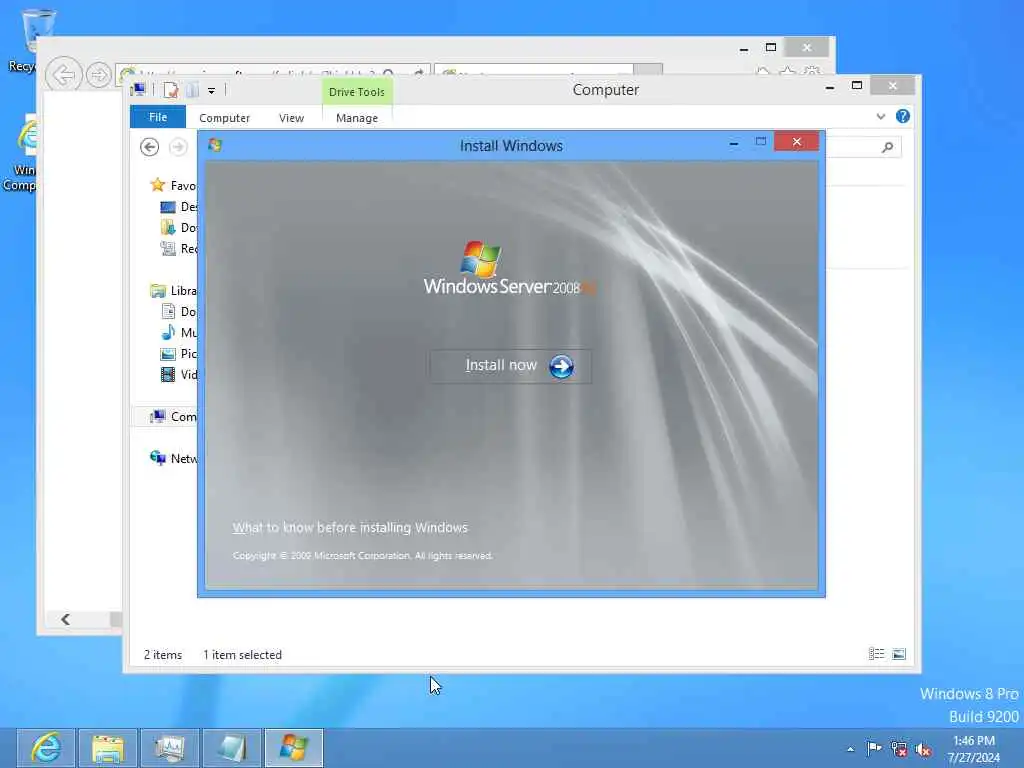This screenshot has height=768, width=1024.
Task: Open the Music library in navigation pane
Action: click(178, 332)
